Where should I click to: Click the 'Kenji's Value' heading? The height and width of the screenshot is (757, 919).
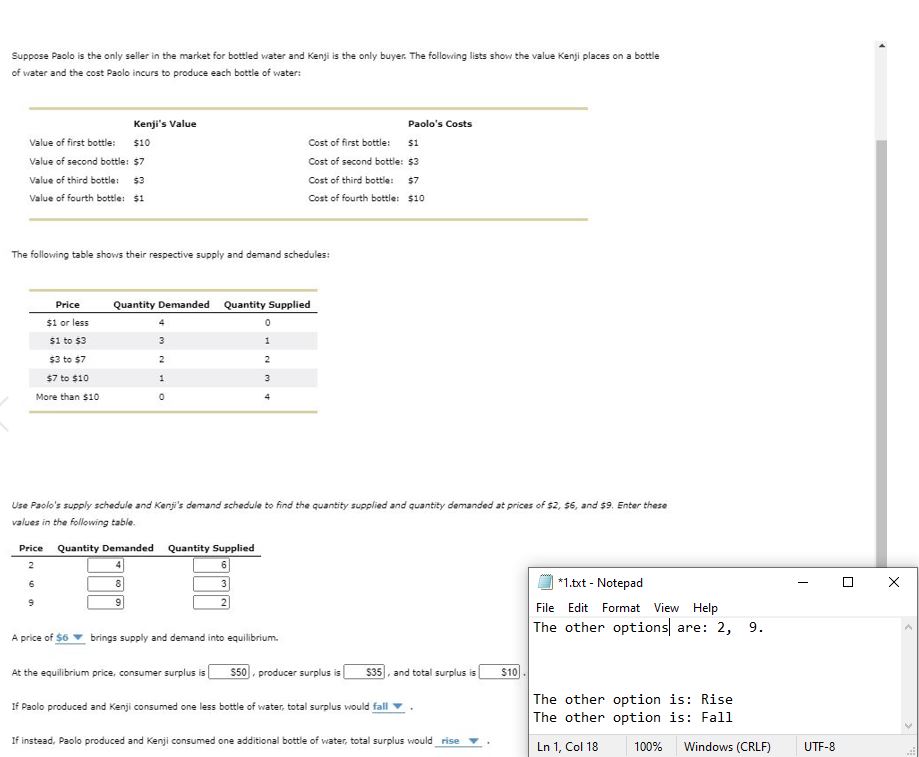coord(165,124)
